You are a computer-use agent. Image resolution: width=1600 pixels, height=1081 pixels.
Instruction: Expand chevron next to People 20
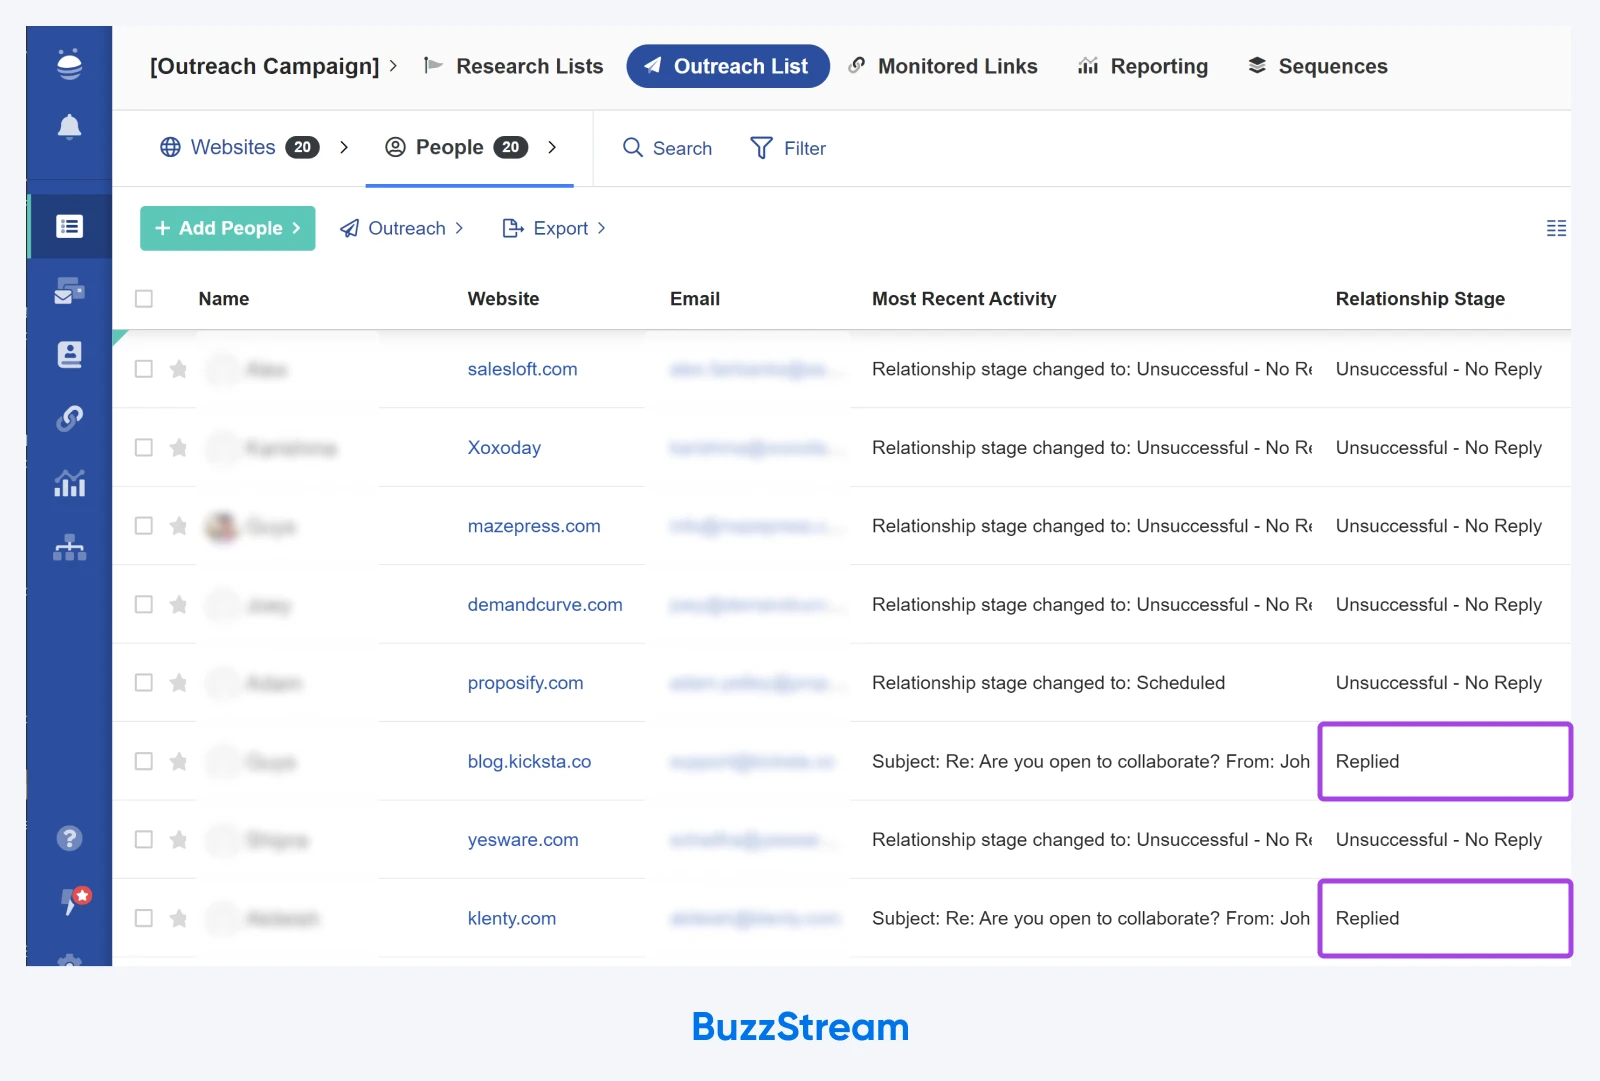tap(552, 147)
